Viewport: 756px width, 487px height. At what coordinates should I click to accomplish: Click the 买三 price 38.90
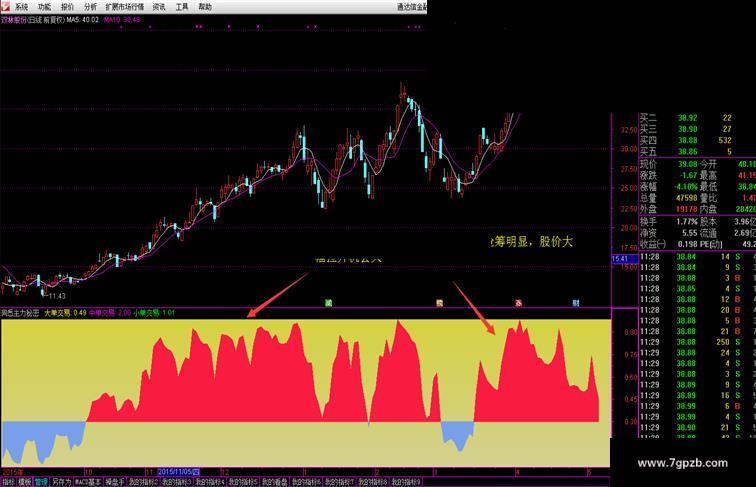point(688,129)
